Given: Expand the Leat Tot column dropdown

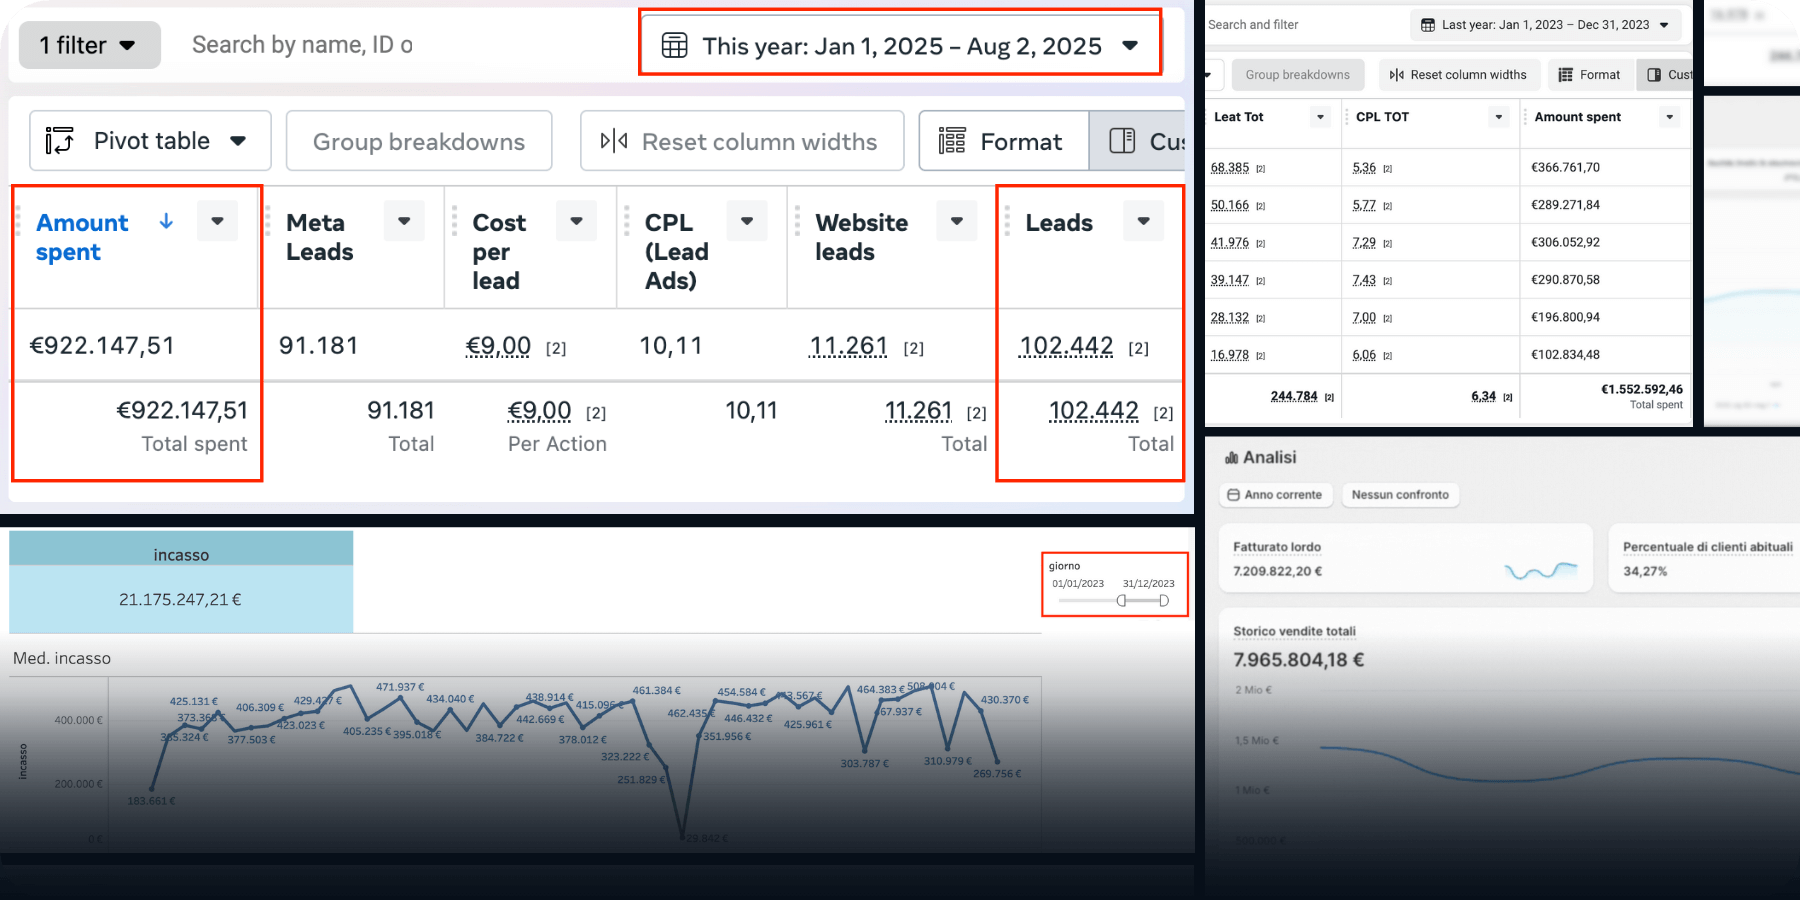Looking at the screenshot, I should (x=1320, y=117).
